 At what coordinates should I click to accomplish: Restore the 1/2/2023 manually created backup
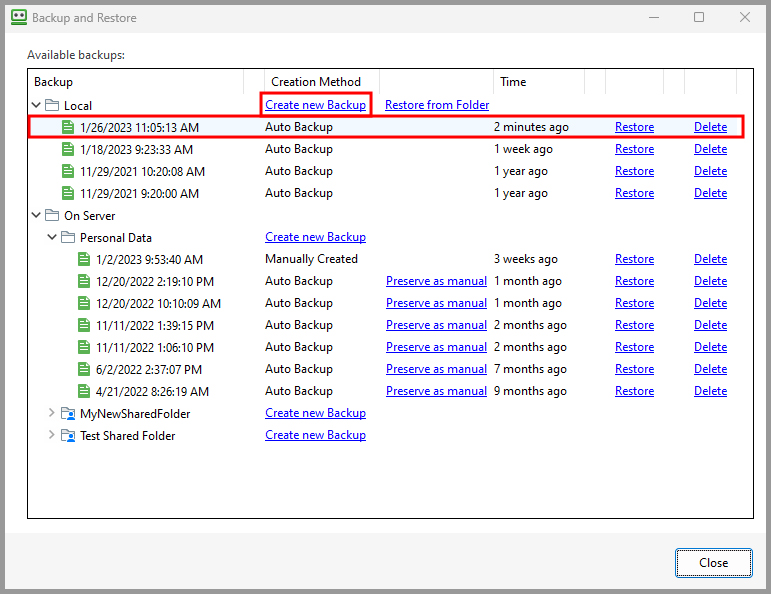click(x=634, y=259)
